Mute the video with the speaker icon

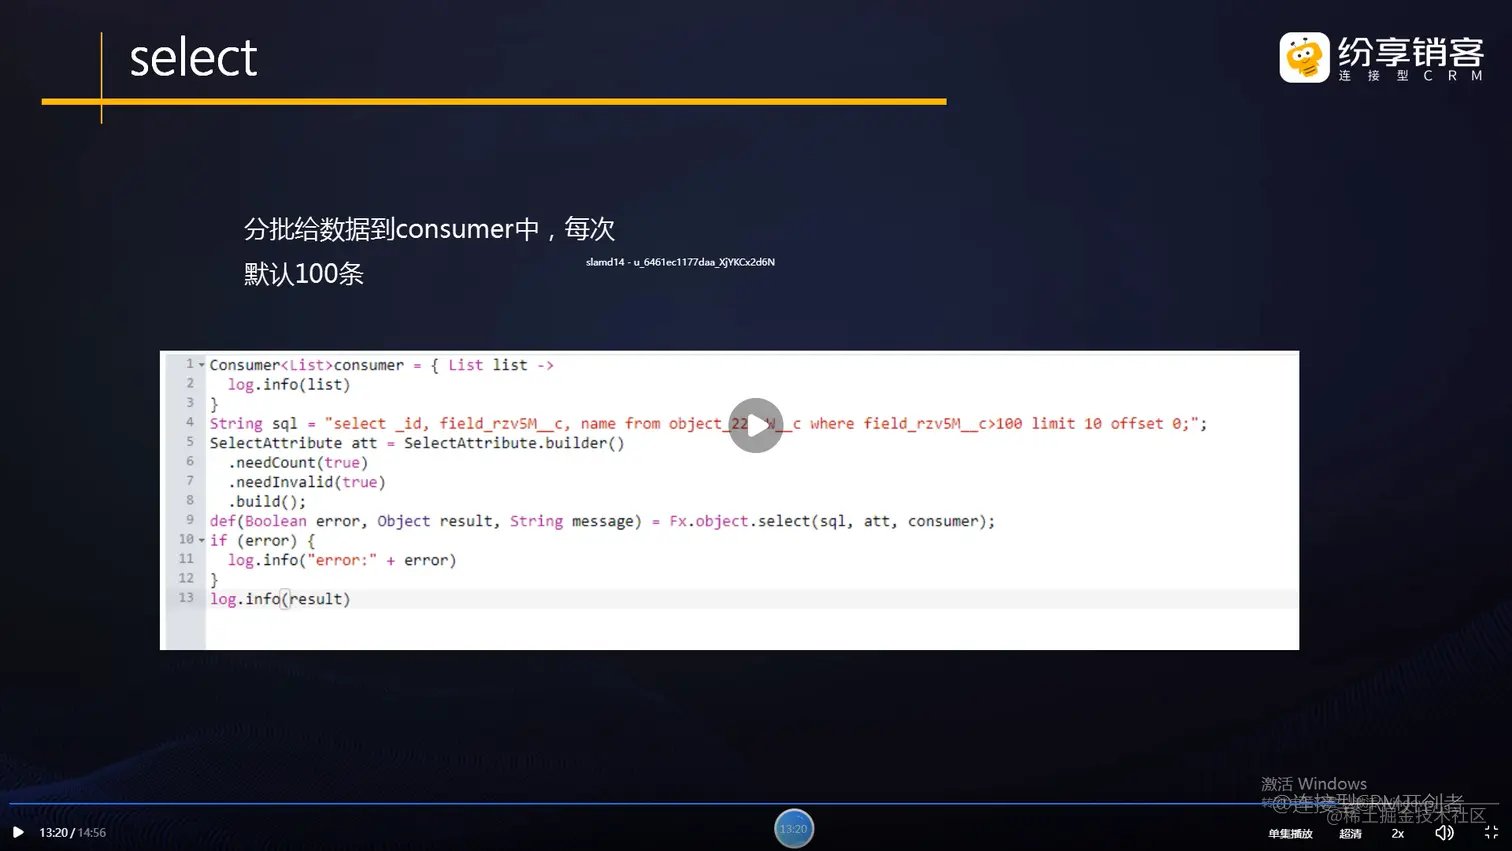tap(1444, 832)
